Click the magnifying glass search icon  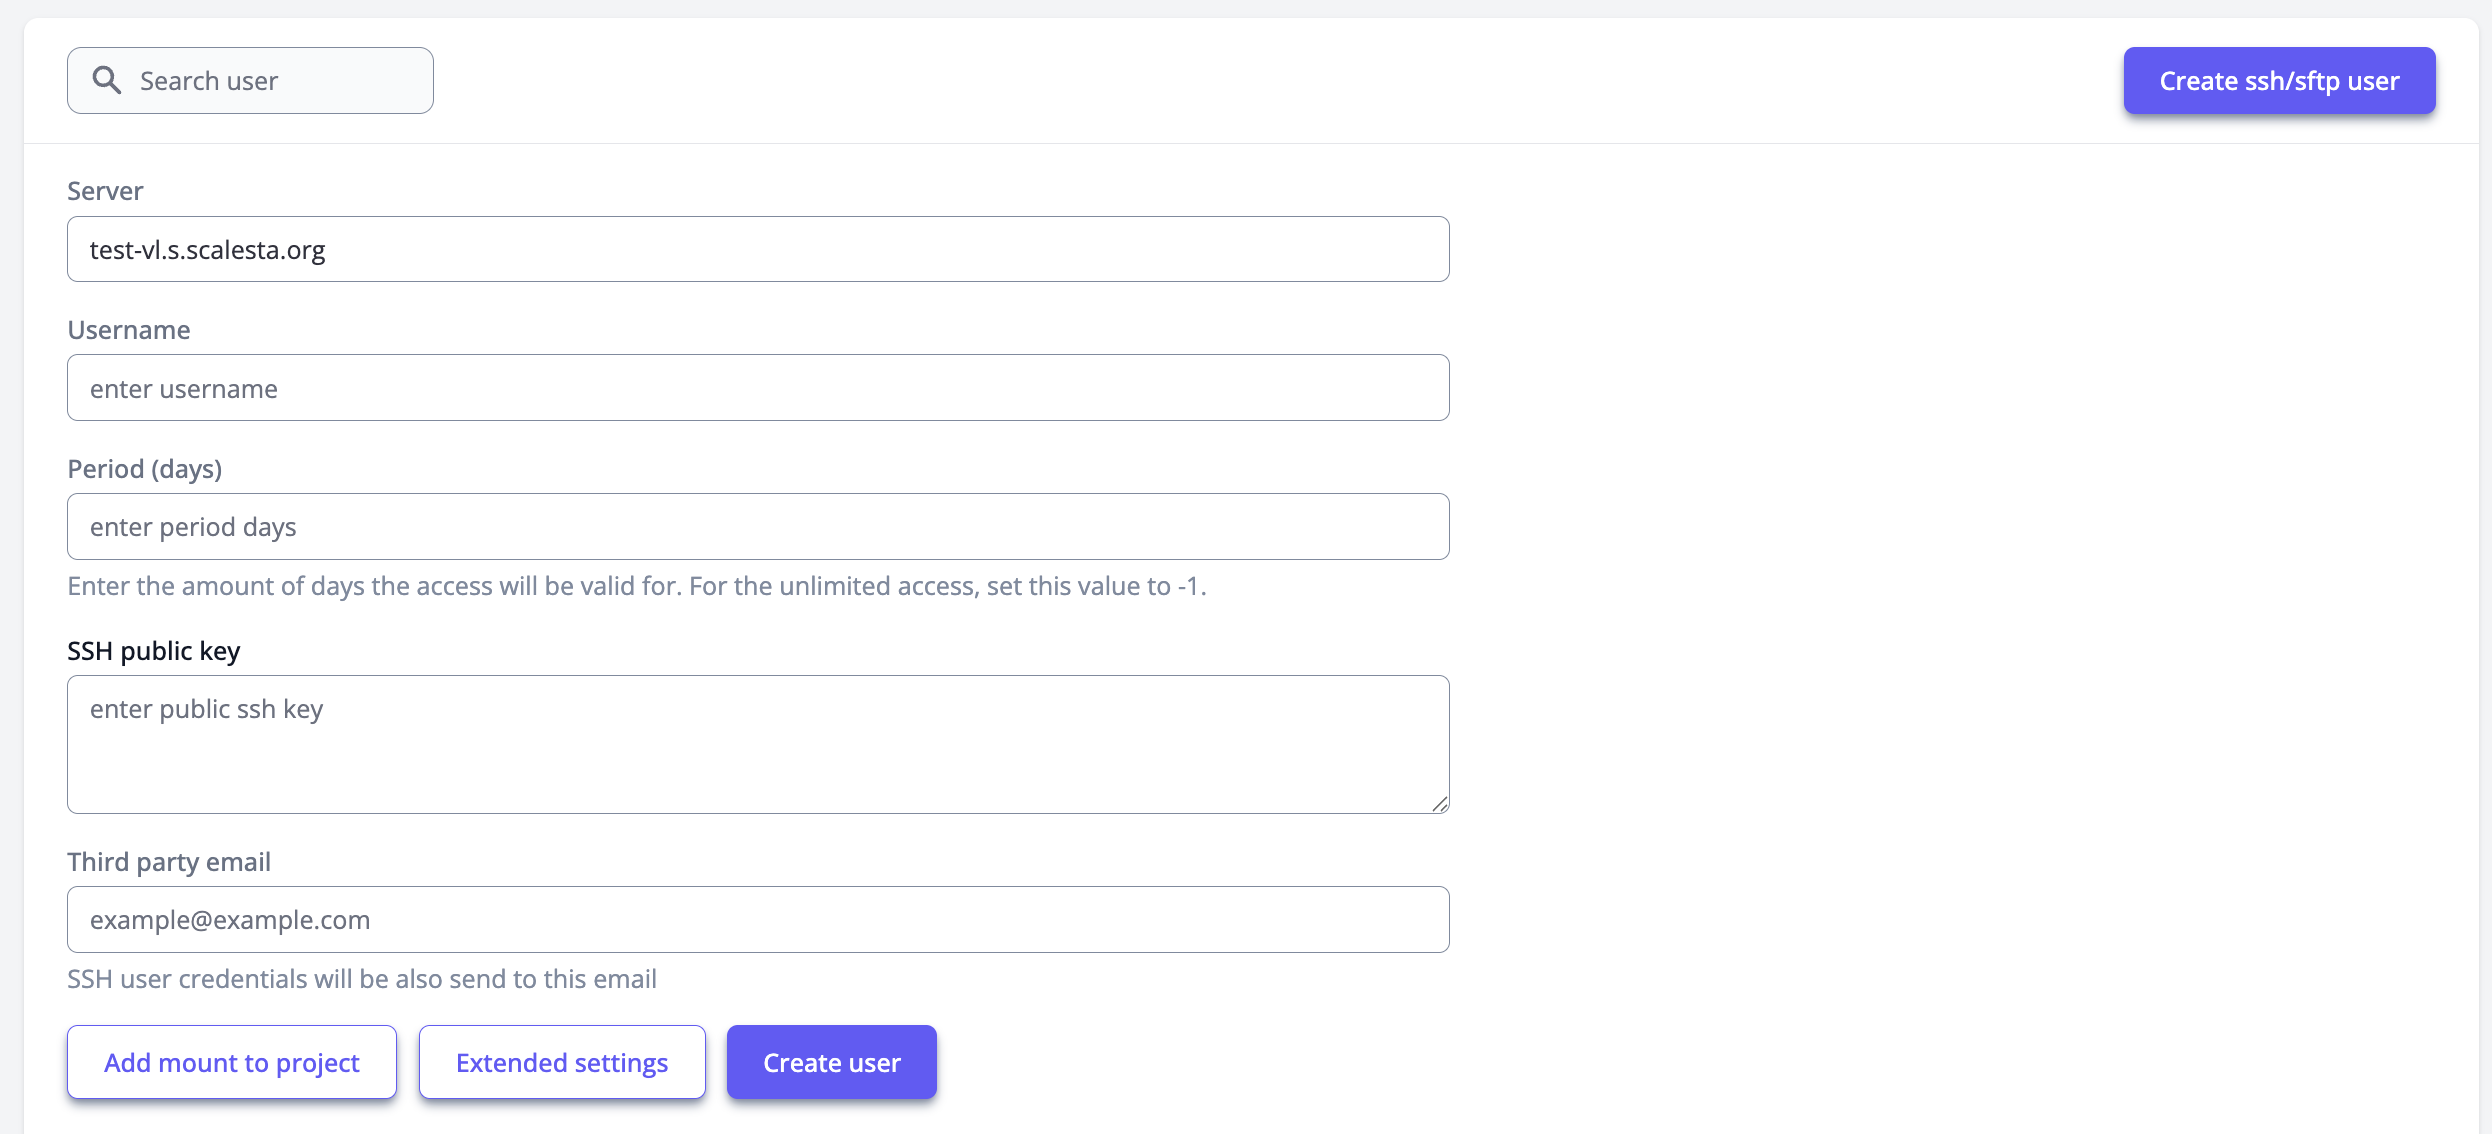(x=107, y=80)
